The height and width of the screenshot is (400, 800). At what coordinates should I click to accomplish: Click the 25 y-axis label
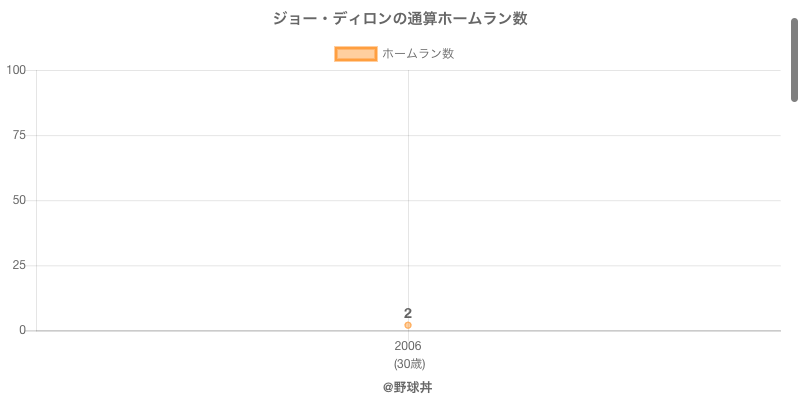pyautogui.click(x=19, y=265)
